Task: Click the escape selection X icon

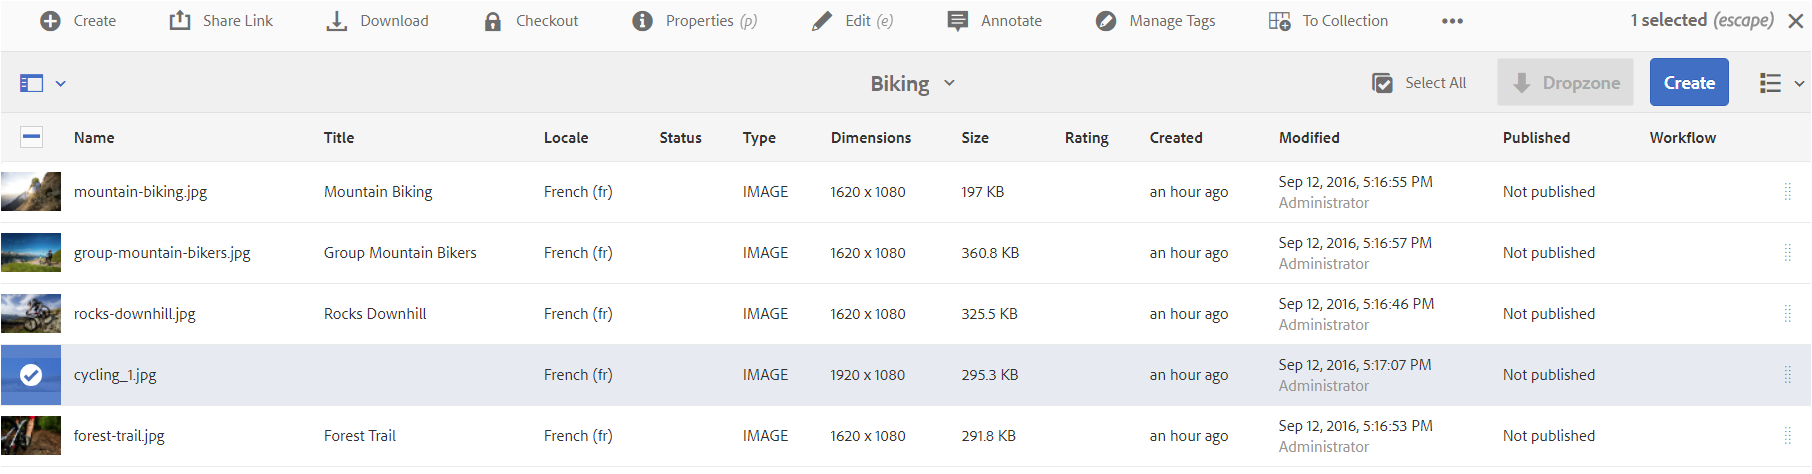Action: (x=1796, y=21)
